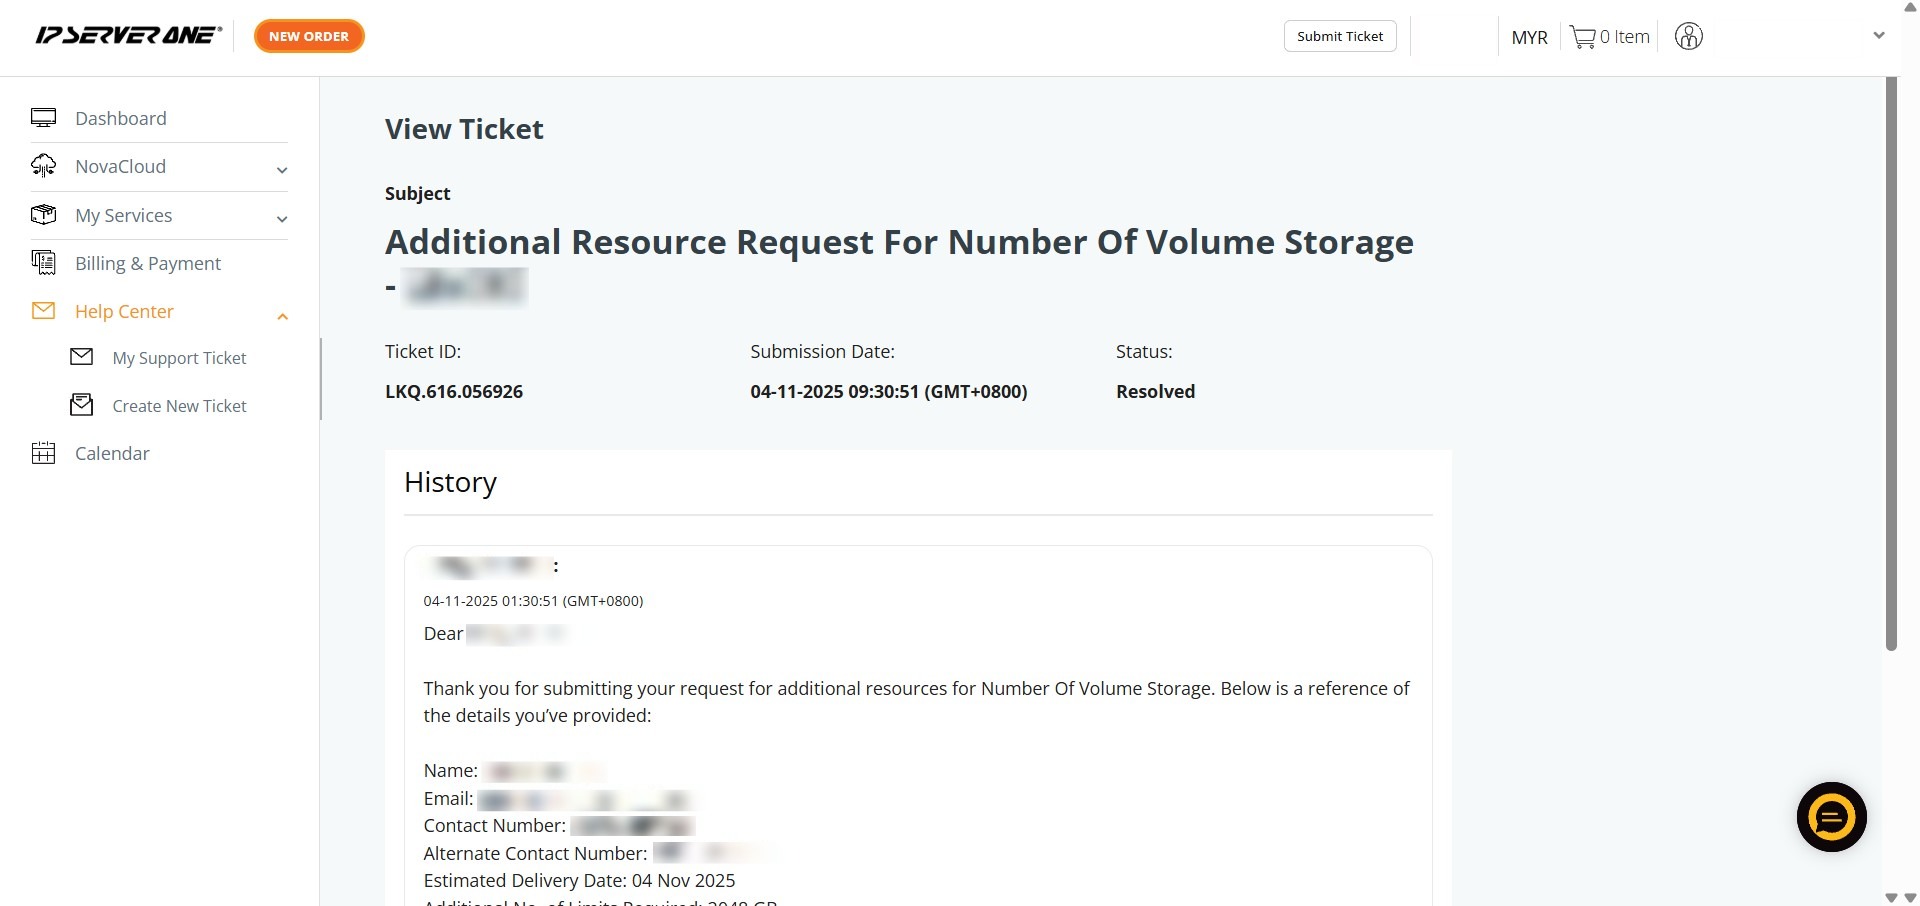The height and width of the screenshot is (906, 1920).
Task: Click the My Services box icon
Action: [43, 215]
